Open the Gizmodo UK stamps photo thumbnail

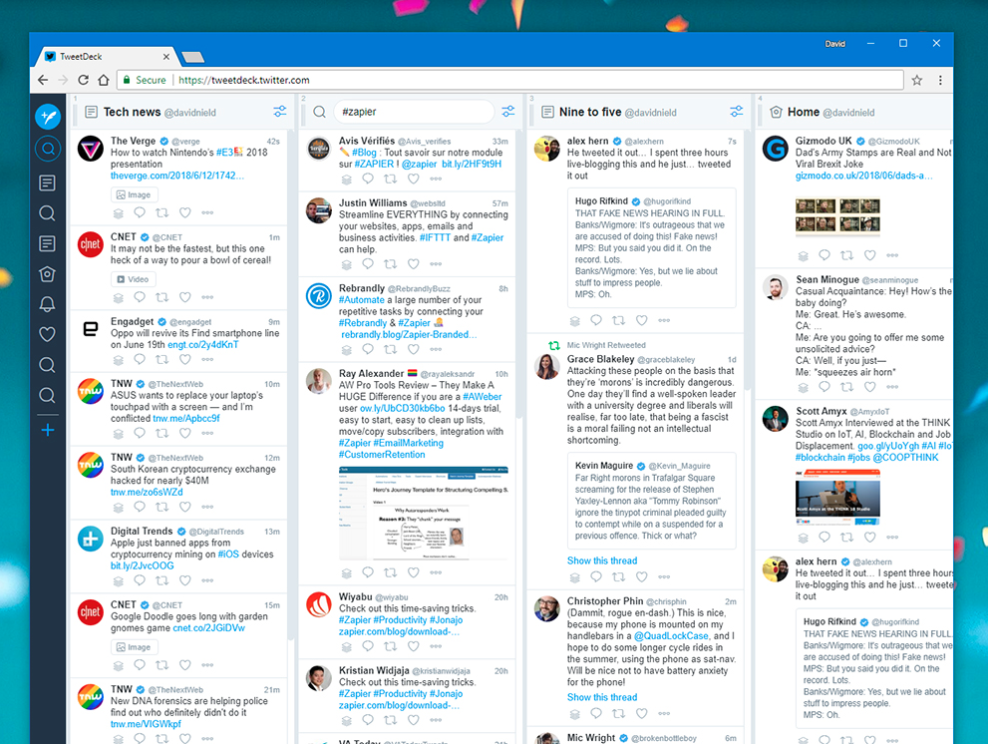tap(837, 216)
